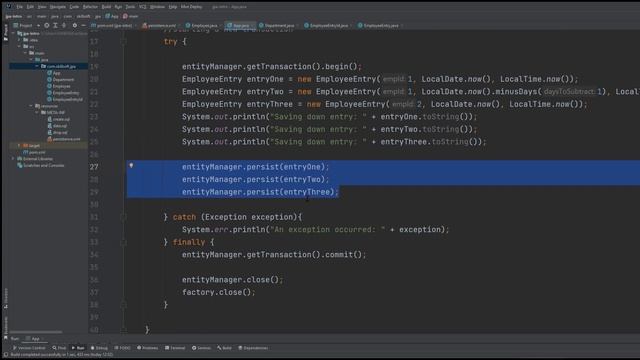The image size is (640, 360).
Task: Open the Edit menu
Action: pyautogui.click(x=30, y=7)
